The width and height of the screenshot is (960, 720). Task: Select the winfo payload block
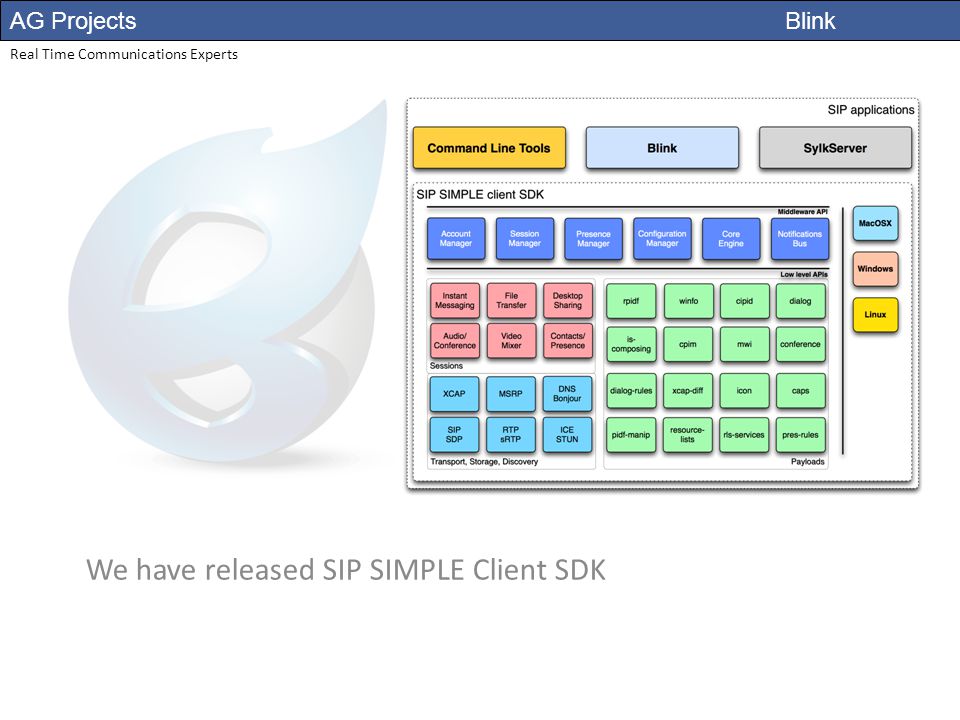(688, 301)
